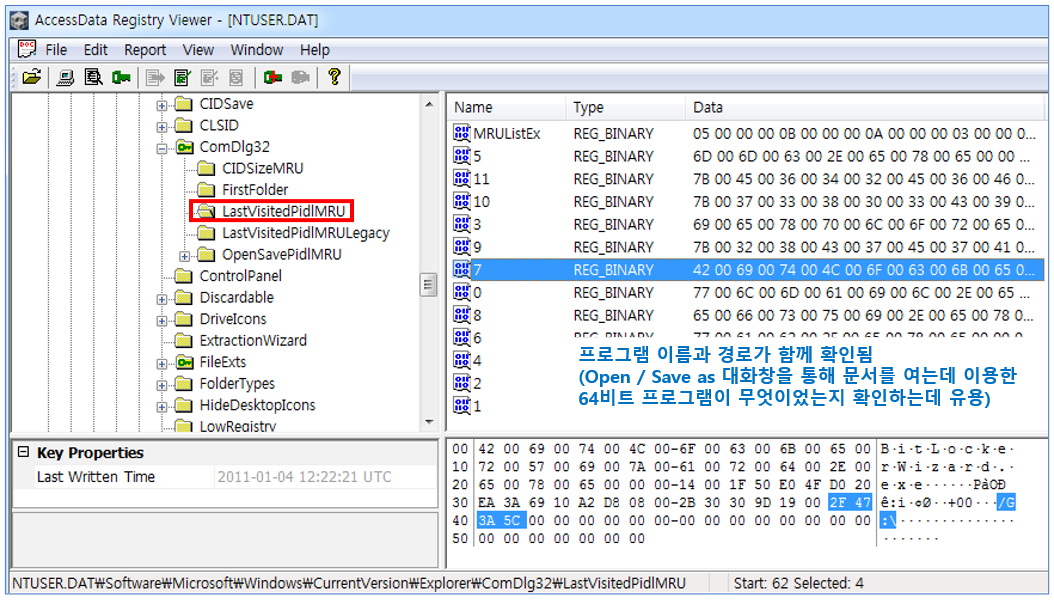Sort by the Name column header
The width and height of the screenshot is (1054, 601).
point(507,107)
